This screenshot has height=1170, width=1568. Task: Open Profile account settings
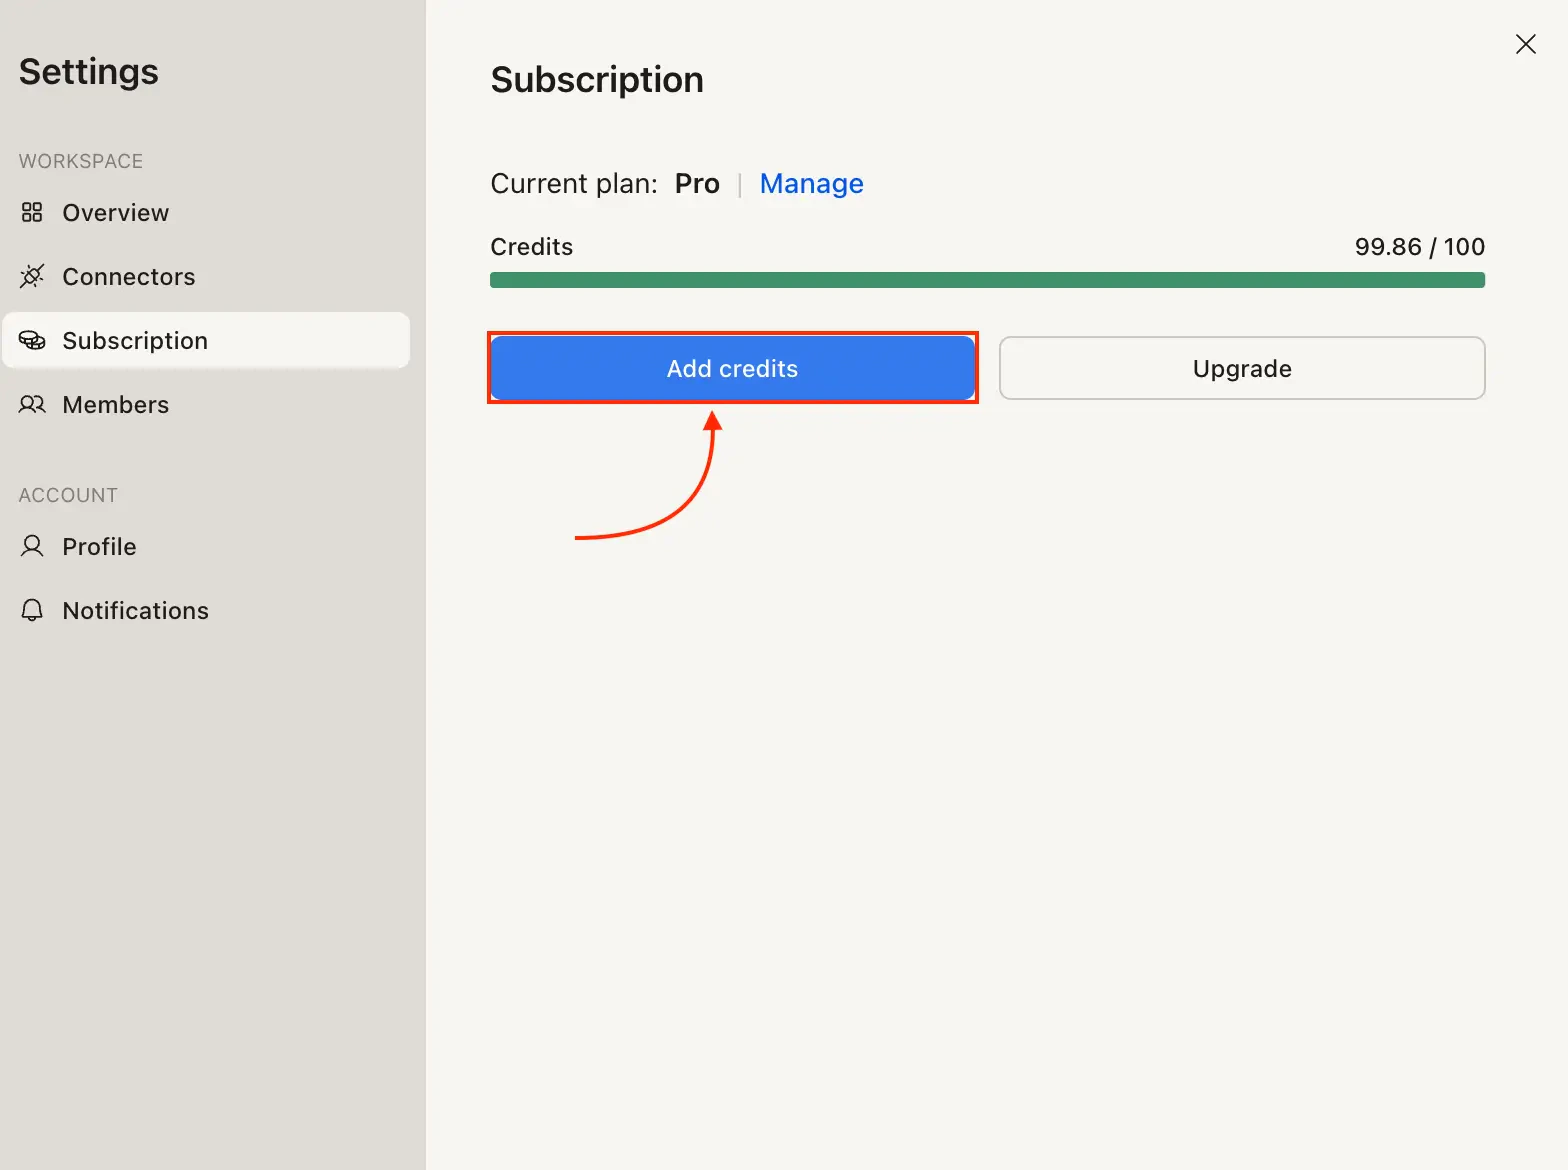point(205,546)
